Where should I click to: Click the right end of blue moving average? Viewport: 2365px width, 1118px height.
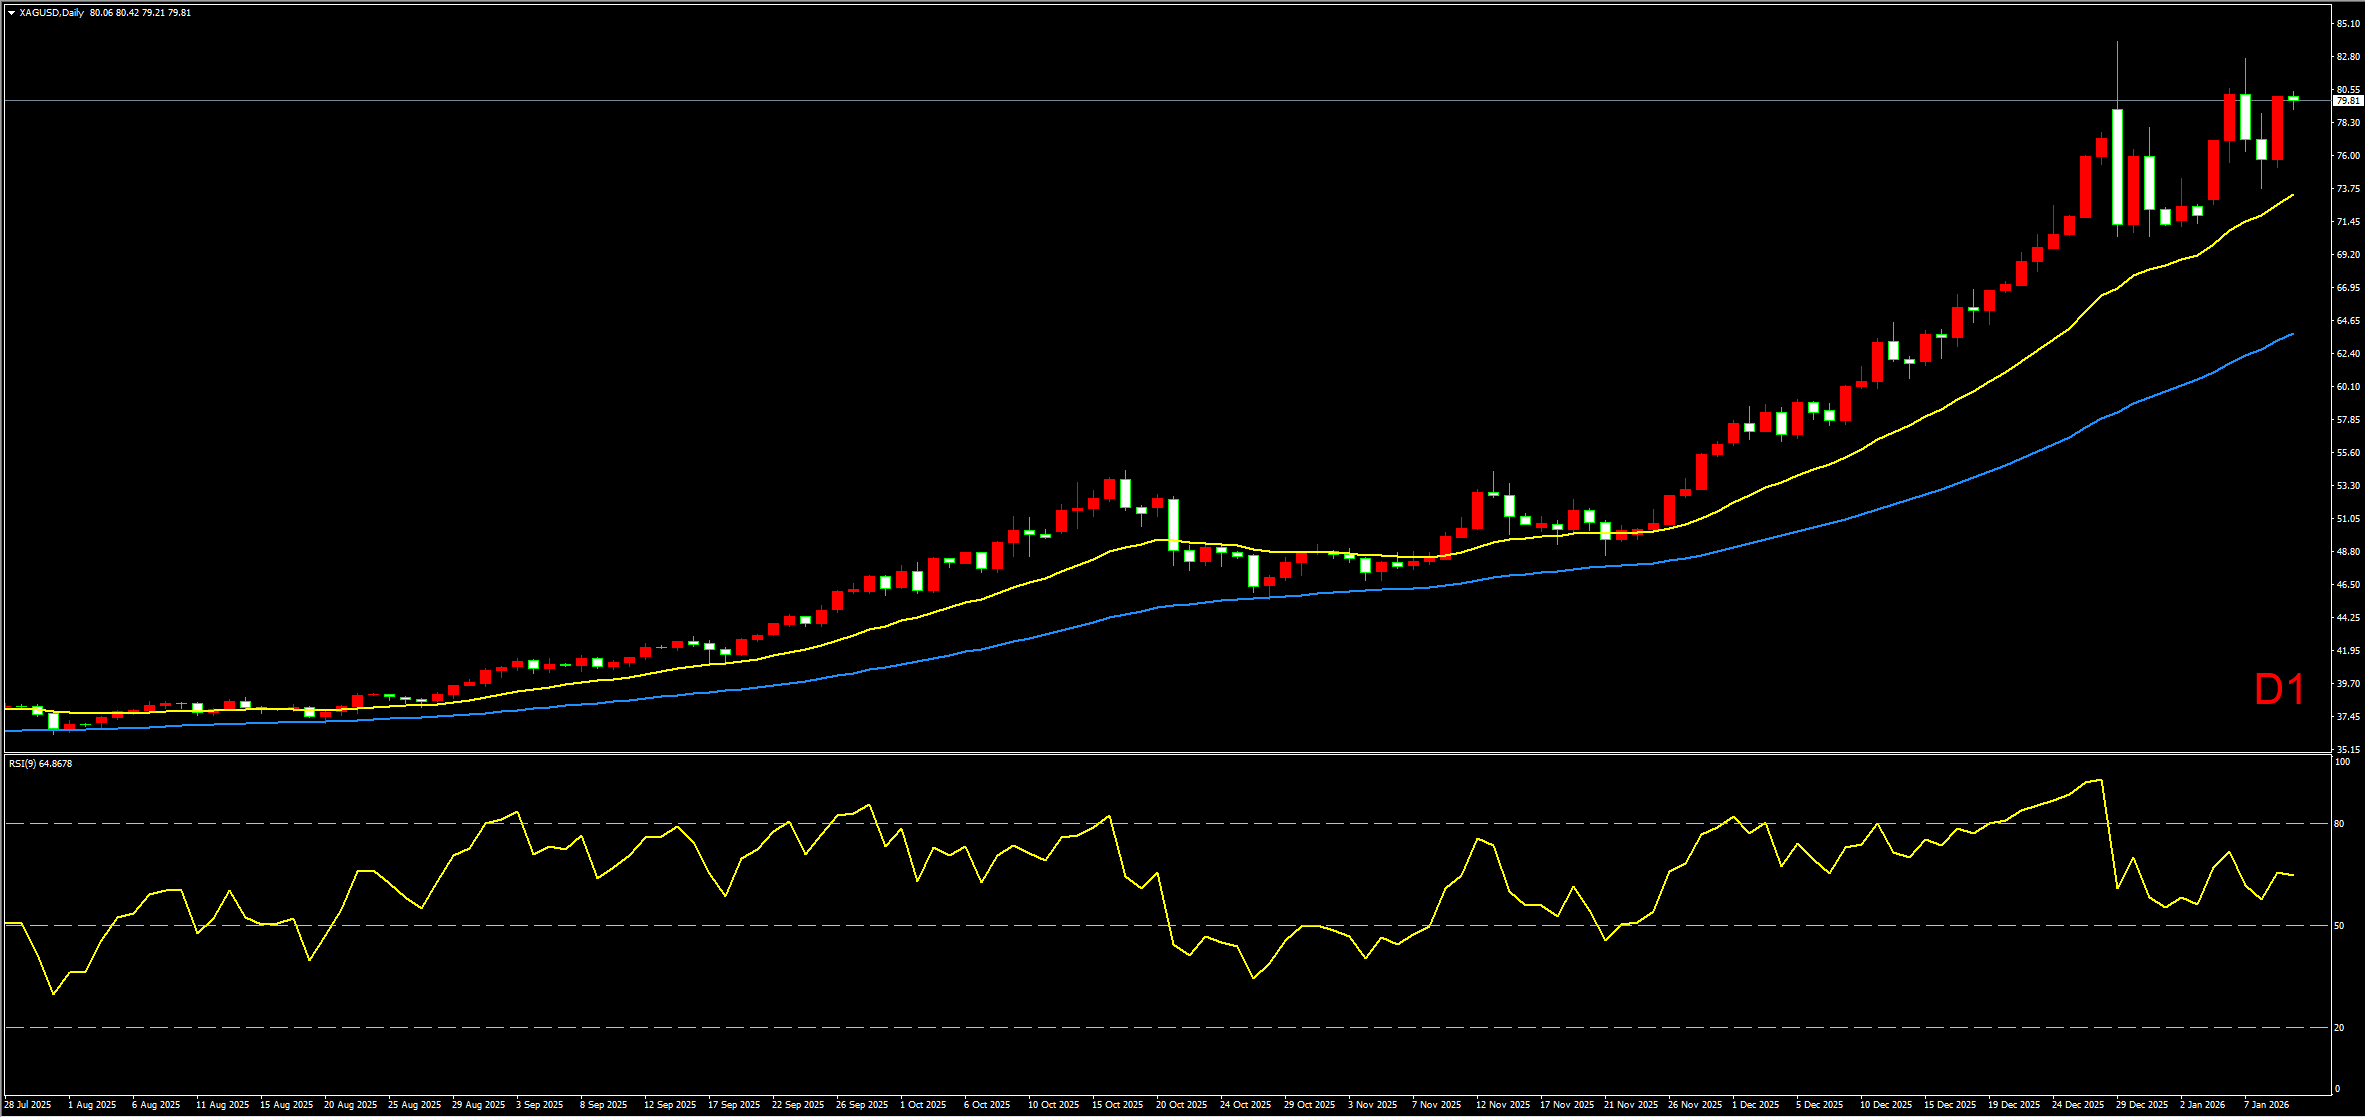(2292, 334)
